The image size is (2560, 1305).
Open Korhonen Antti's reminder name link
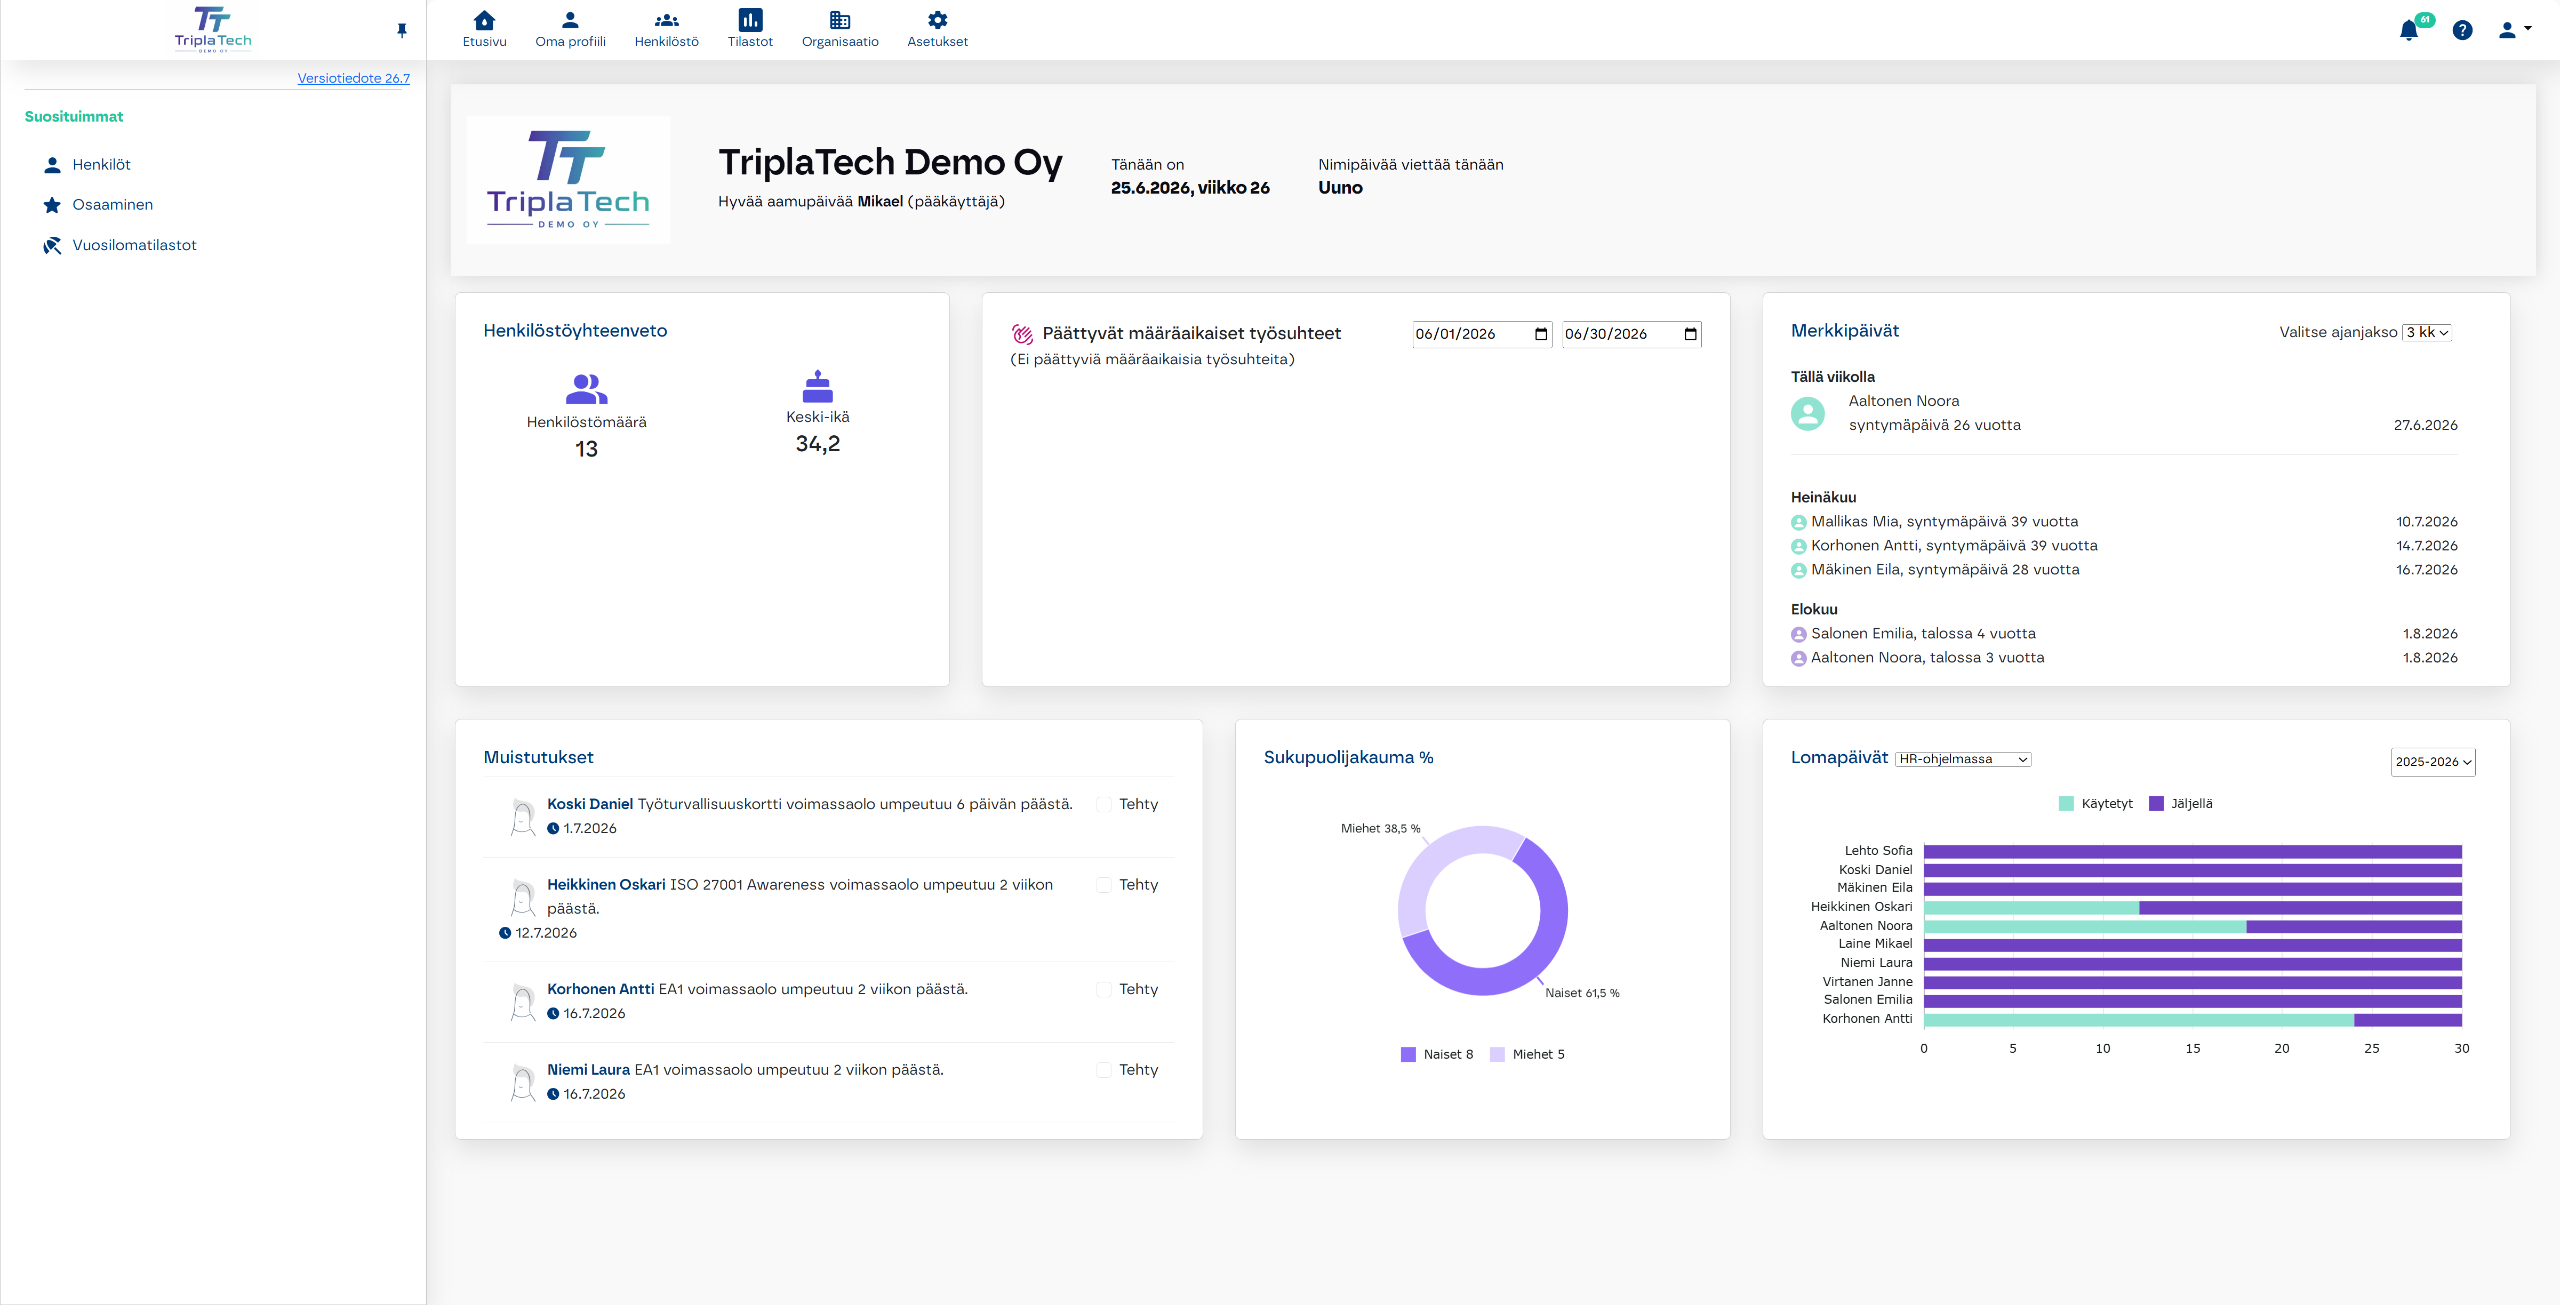point(600,989)
